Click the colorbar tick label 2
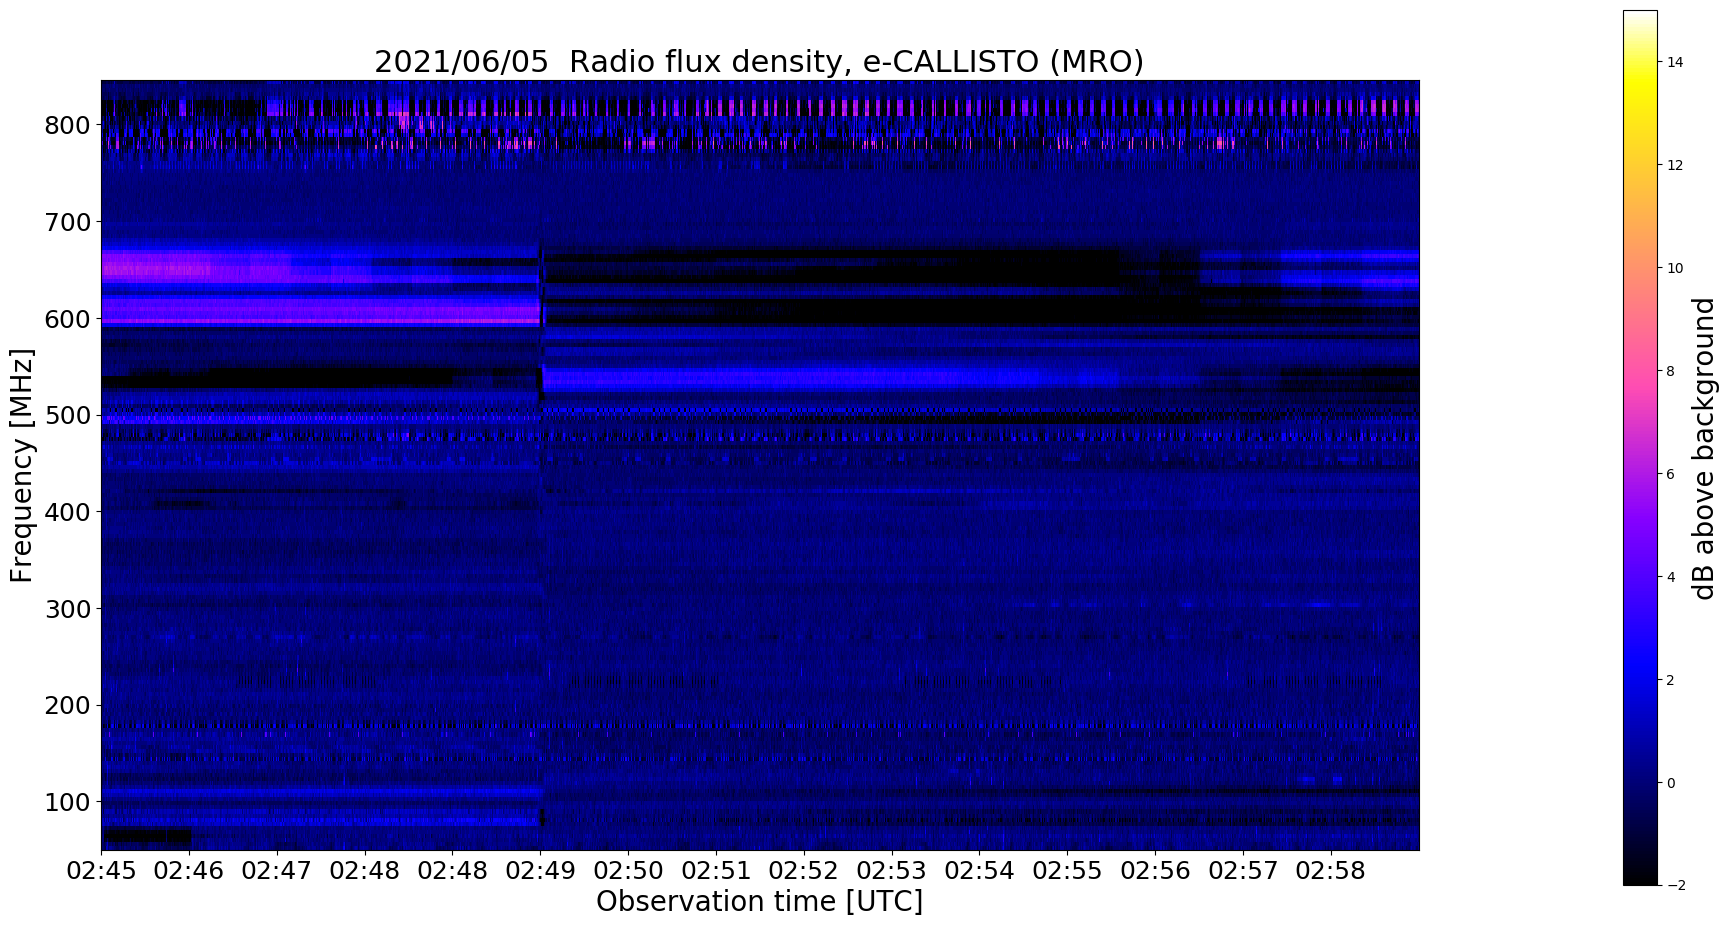 pyautogui.click(x=1670, y=681)
